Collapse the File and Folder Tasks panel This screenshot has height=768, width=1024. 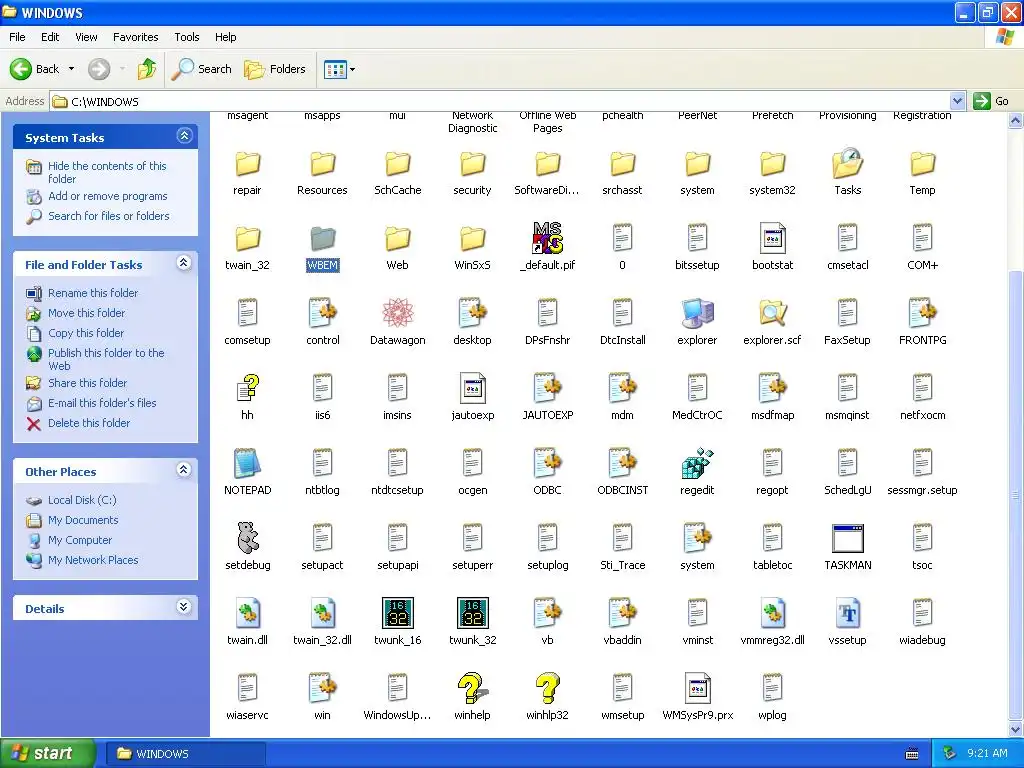184,263
